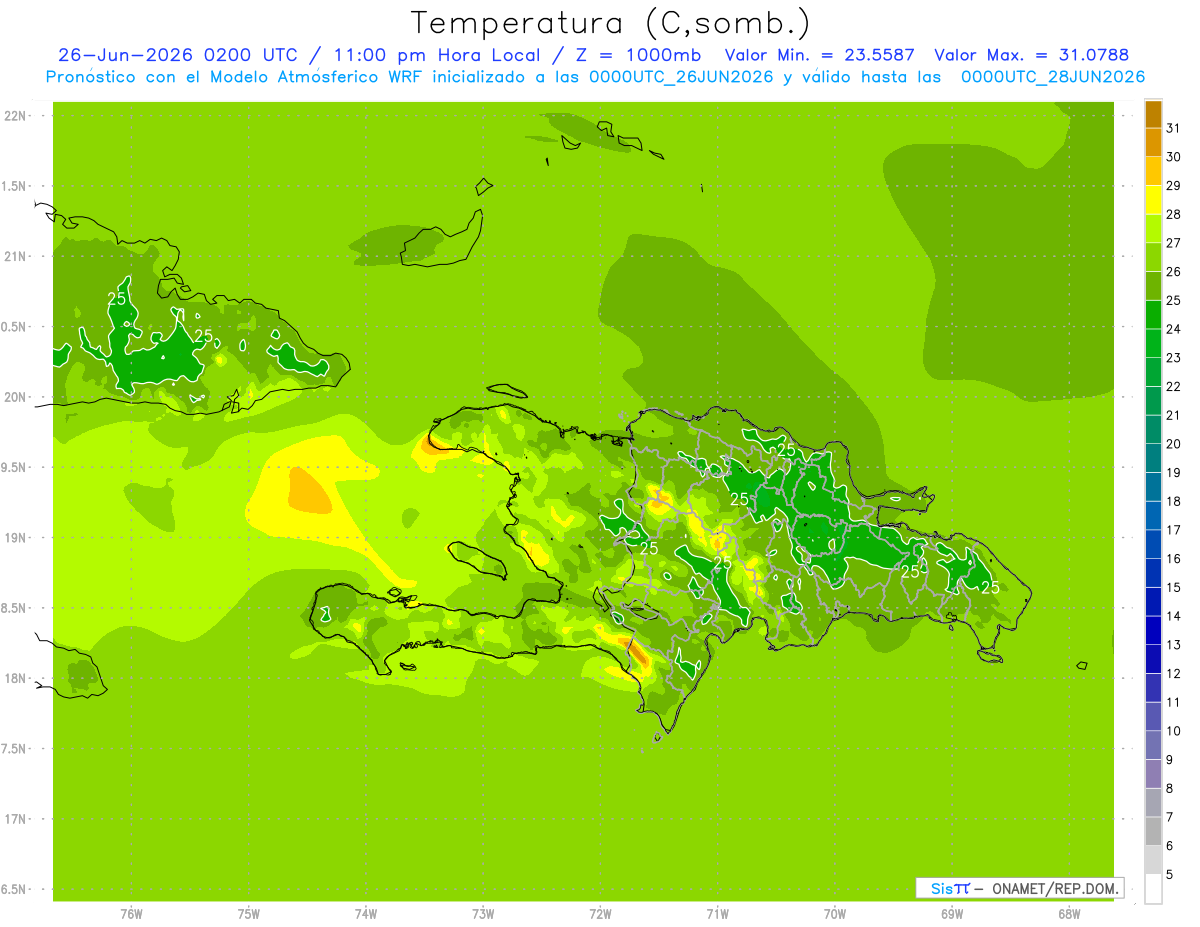The height and width of the screenshot is (927, 1200).
Task: Click the '71W' longitude axis label
Action: pyautogui.click(x=717, y=914)
